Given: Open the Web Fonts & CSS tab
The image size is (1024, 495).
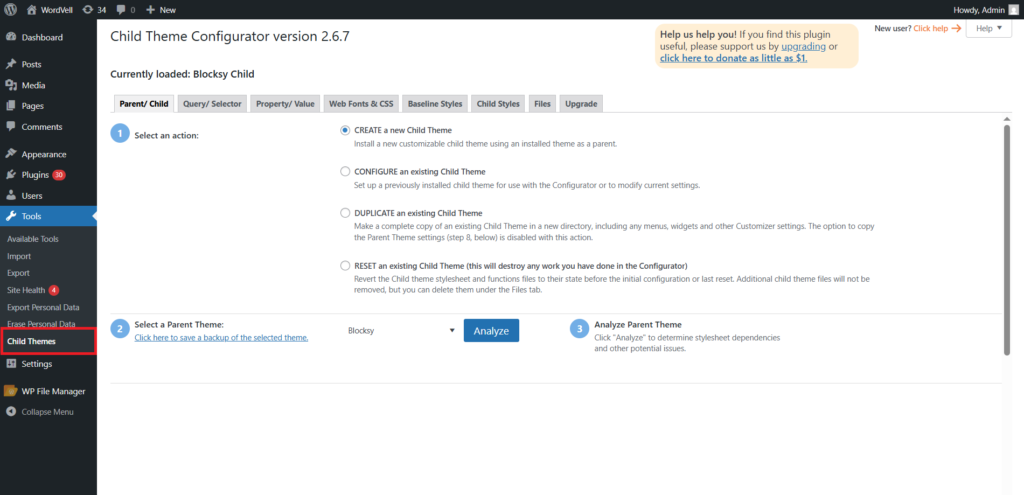Looking at the screenshot, I should 361,104.
